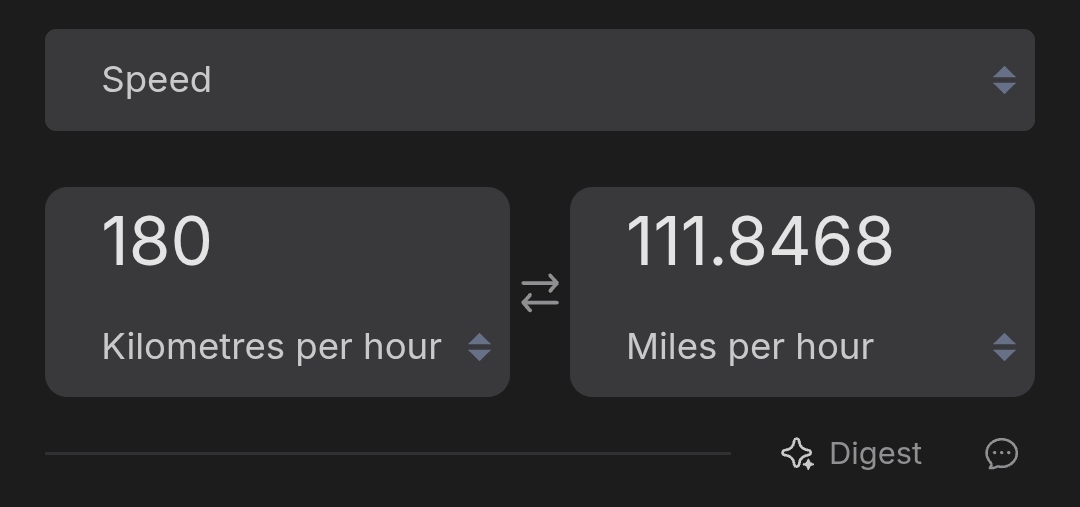
Task: Click the down arrow beside Speed
Action: (x=1005, y=88)
